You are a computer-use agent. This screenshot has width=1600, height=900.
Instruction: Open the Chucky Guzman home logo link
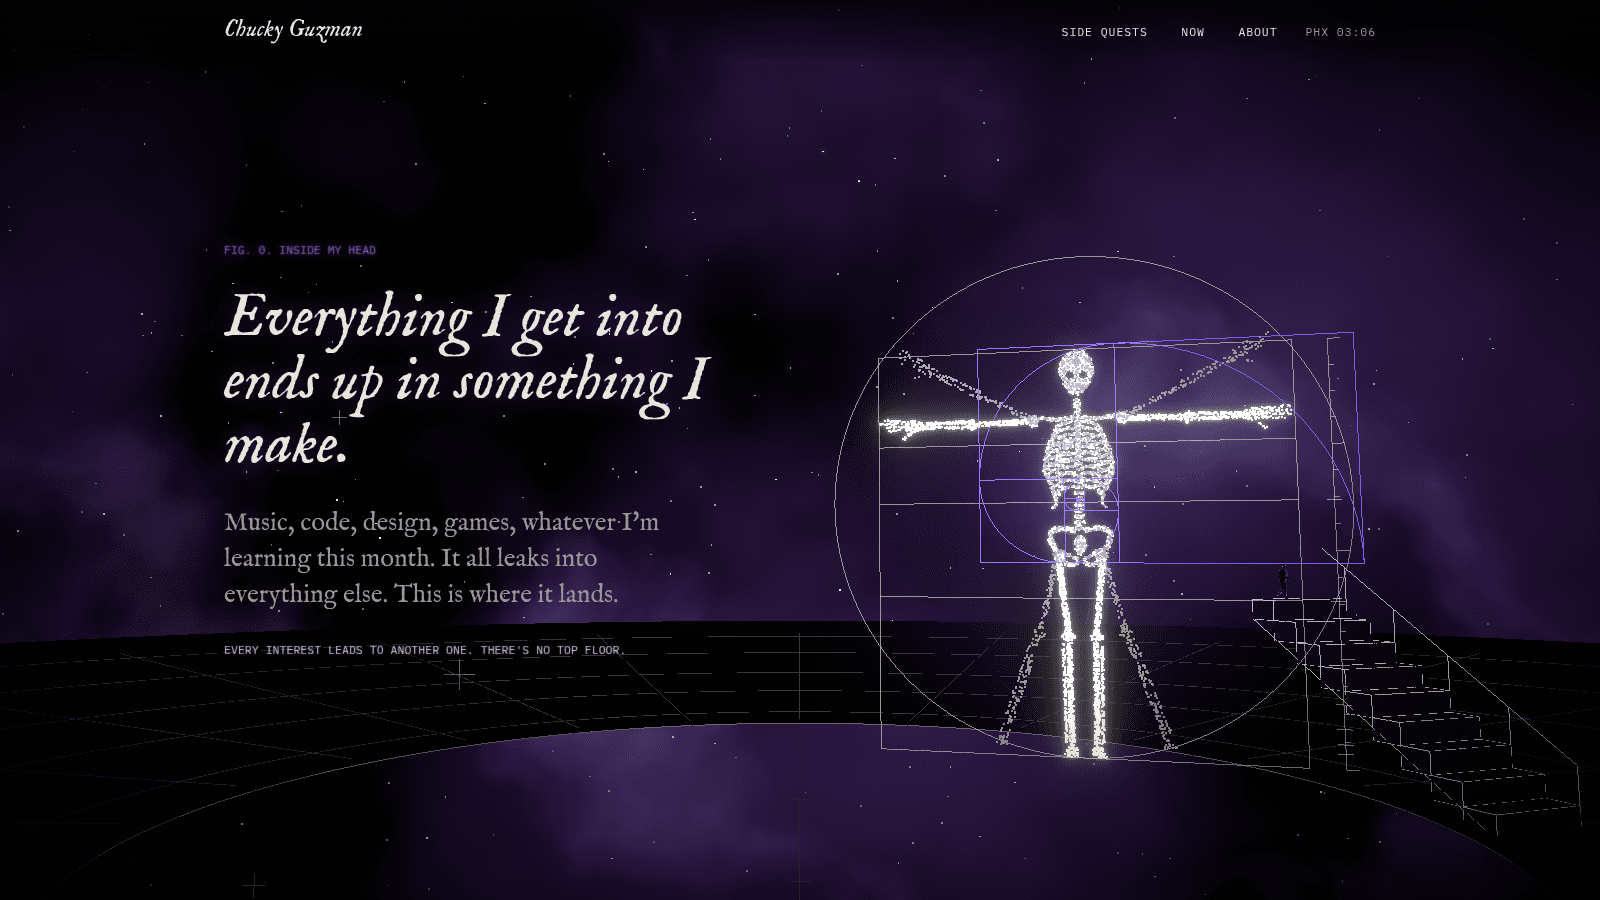293,30
